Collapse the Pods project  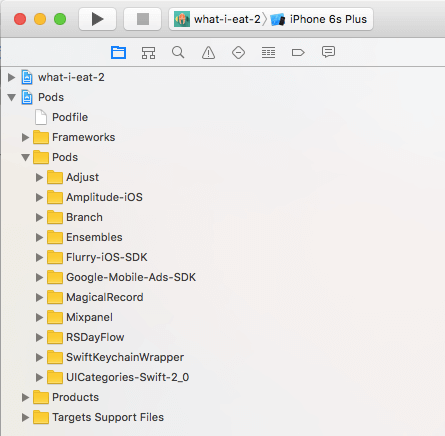point(12,97)
